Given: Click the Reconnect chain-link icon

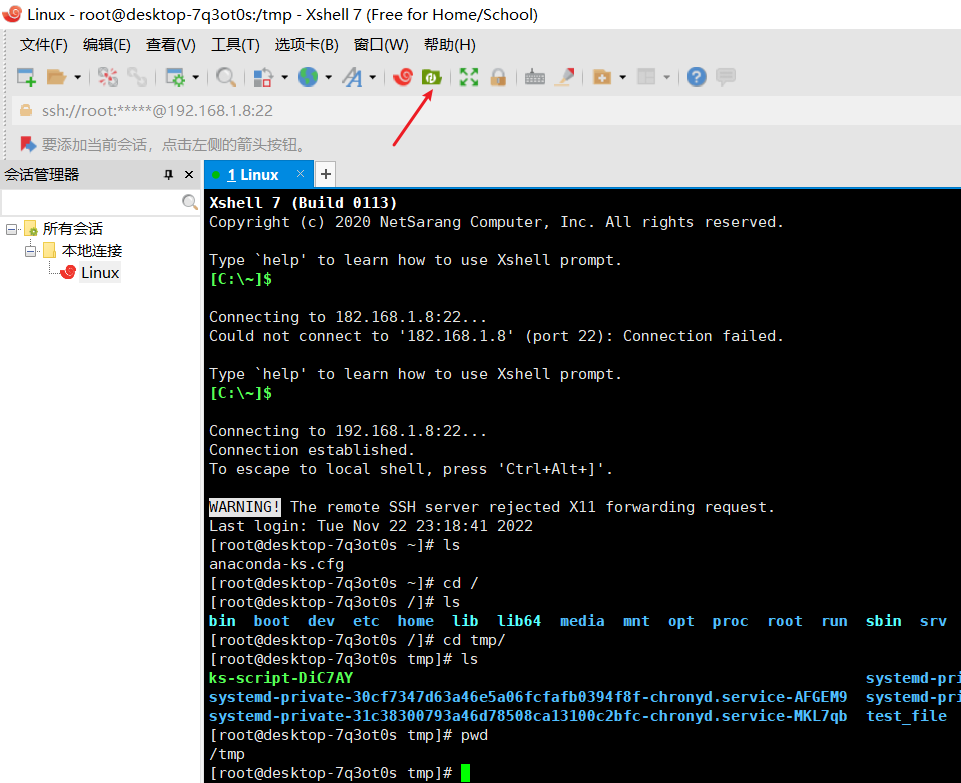Looking at the screenshot, I should pyautogui.click(x=137, y=77).
